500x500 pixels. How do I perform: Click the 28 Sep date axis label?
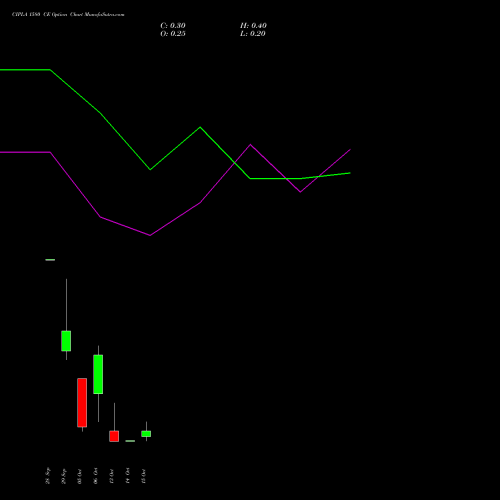click(x=48, y=476)
